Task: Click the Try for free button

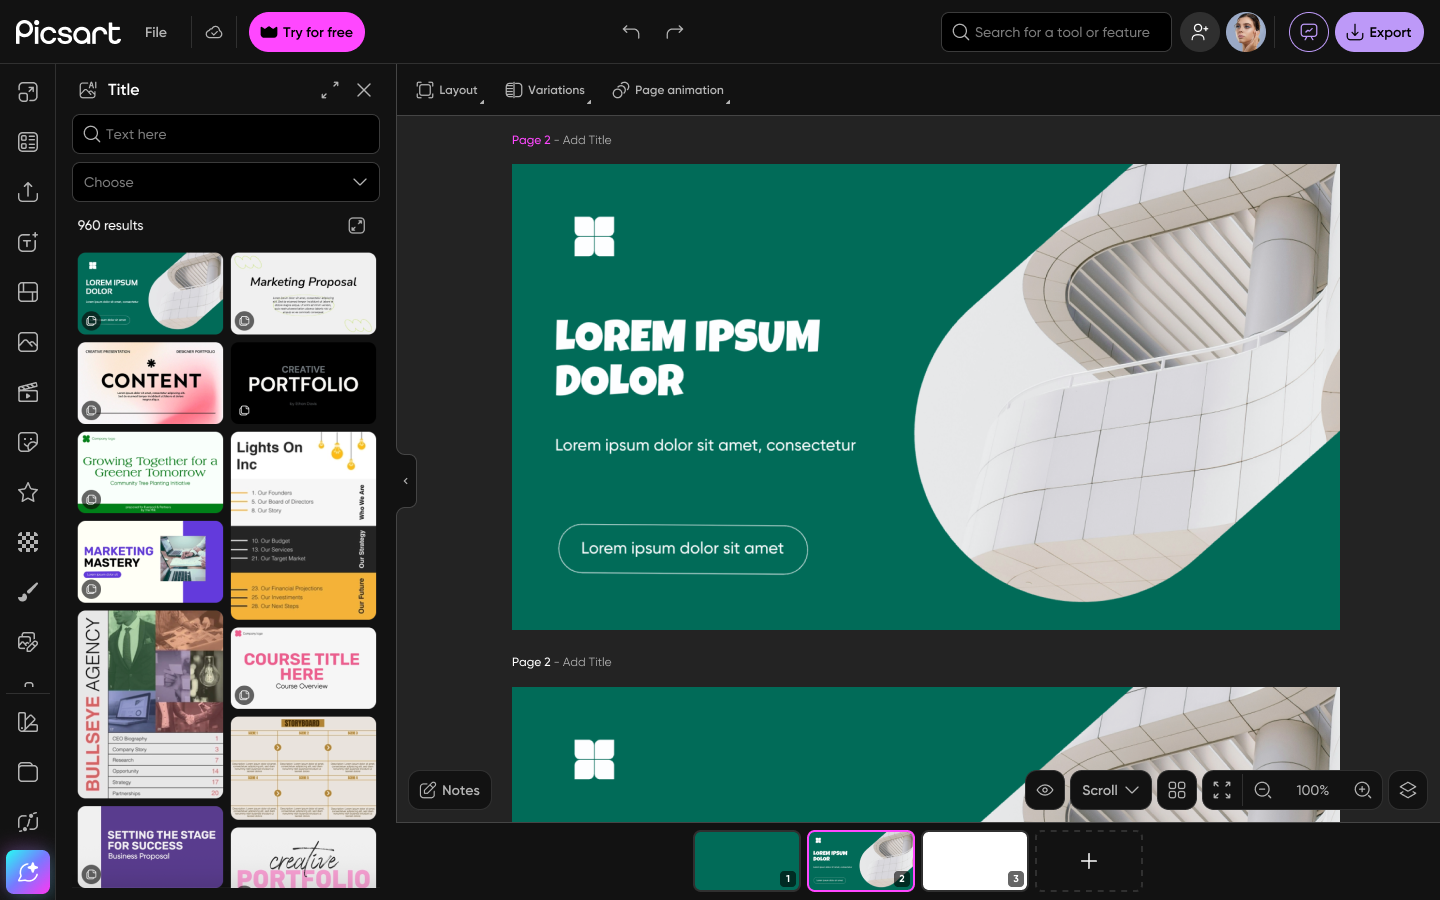Action: 307,32
